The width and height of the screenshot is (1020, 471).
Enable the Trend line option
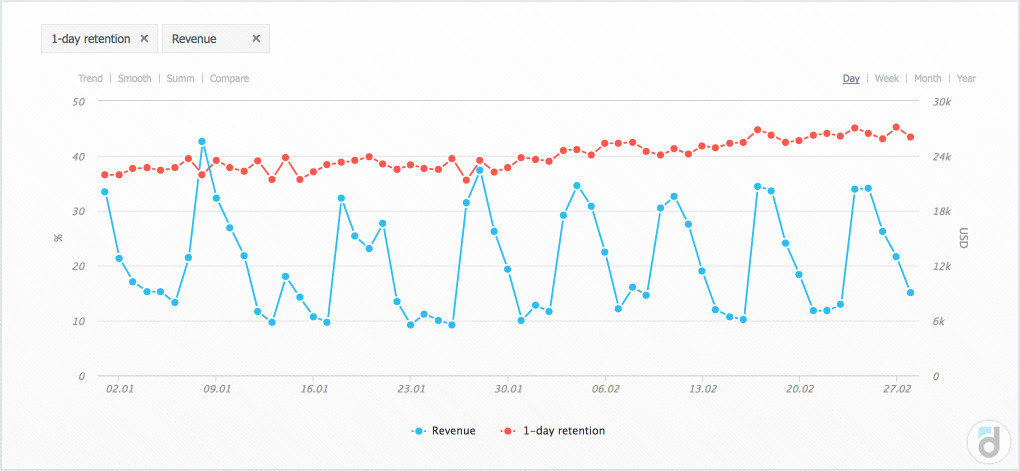click(90, 78)
